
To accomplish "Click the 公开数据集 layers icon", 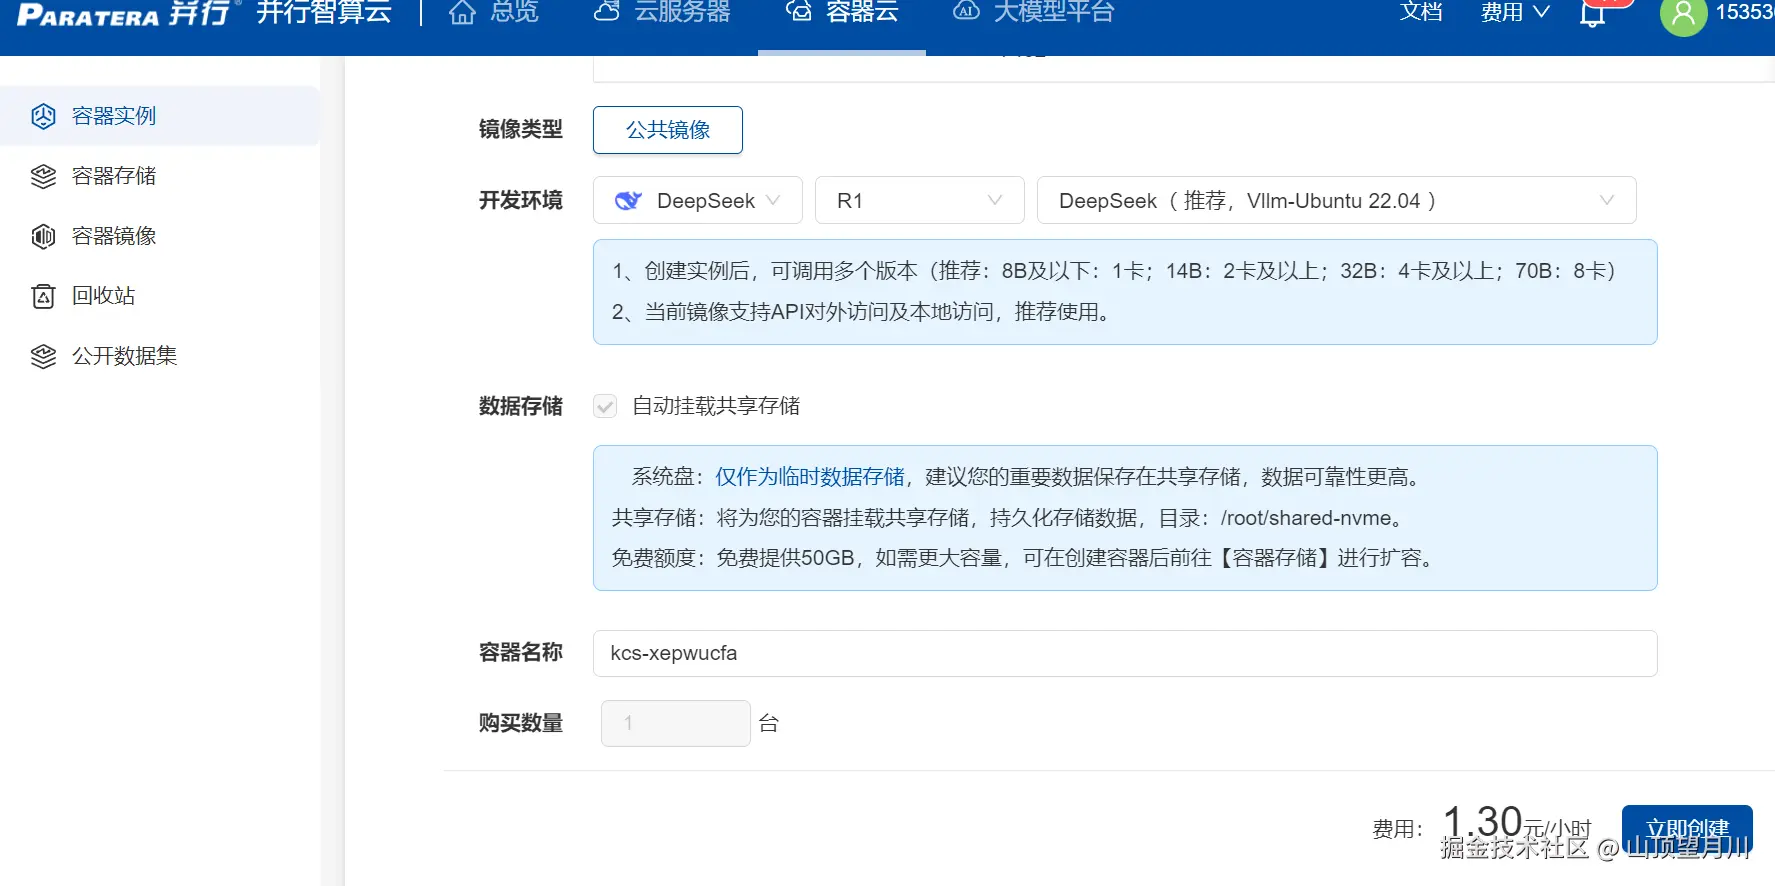I will 43,356.
